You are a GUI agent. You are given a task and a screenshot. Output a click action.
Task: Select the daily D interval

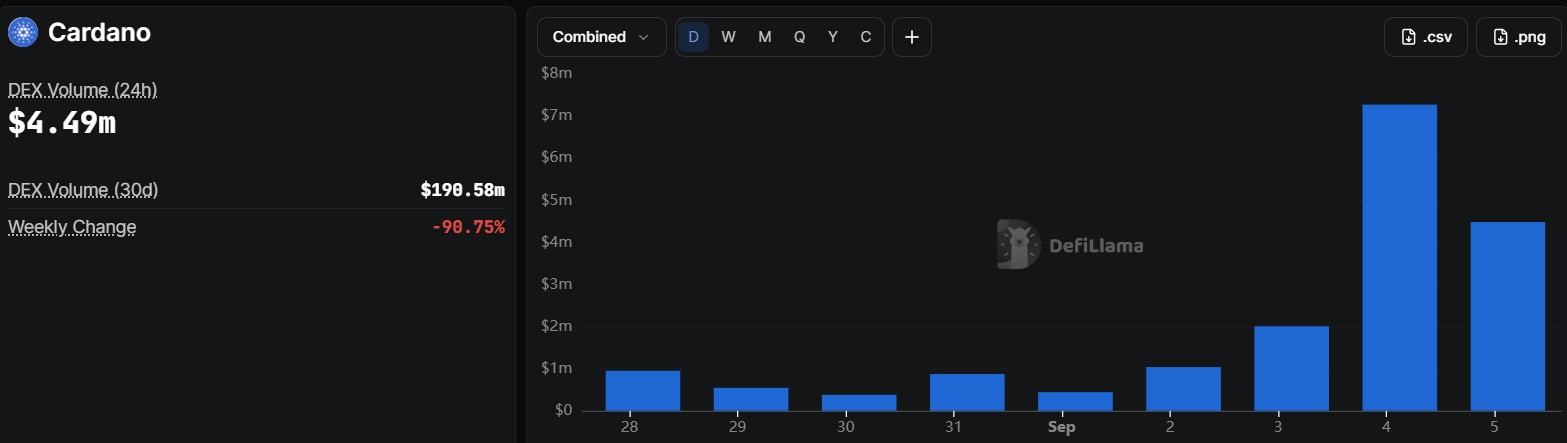pos(693,37)
